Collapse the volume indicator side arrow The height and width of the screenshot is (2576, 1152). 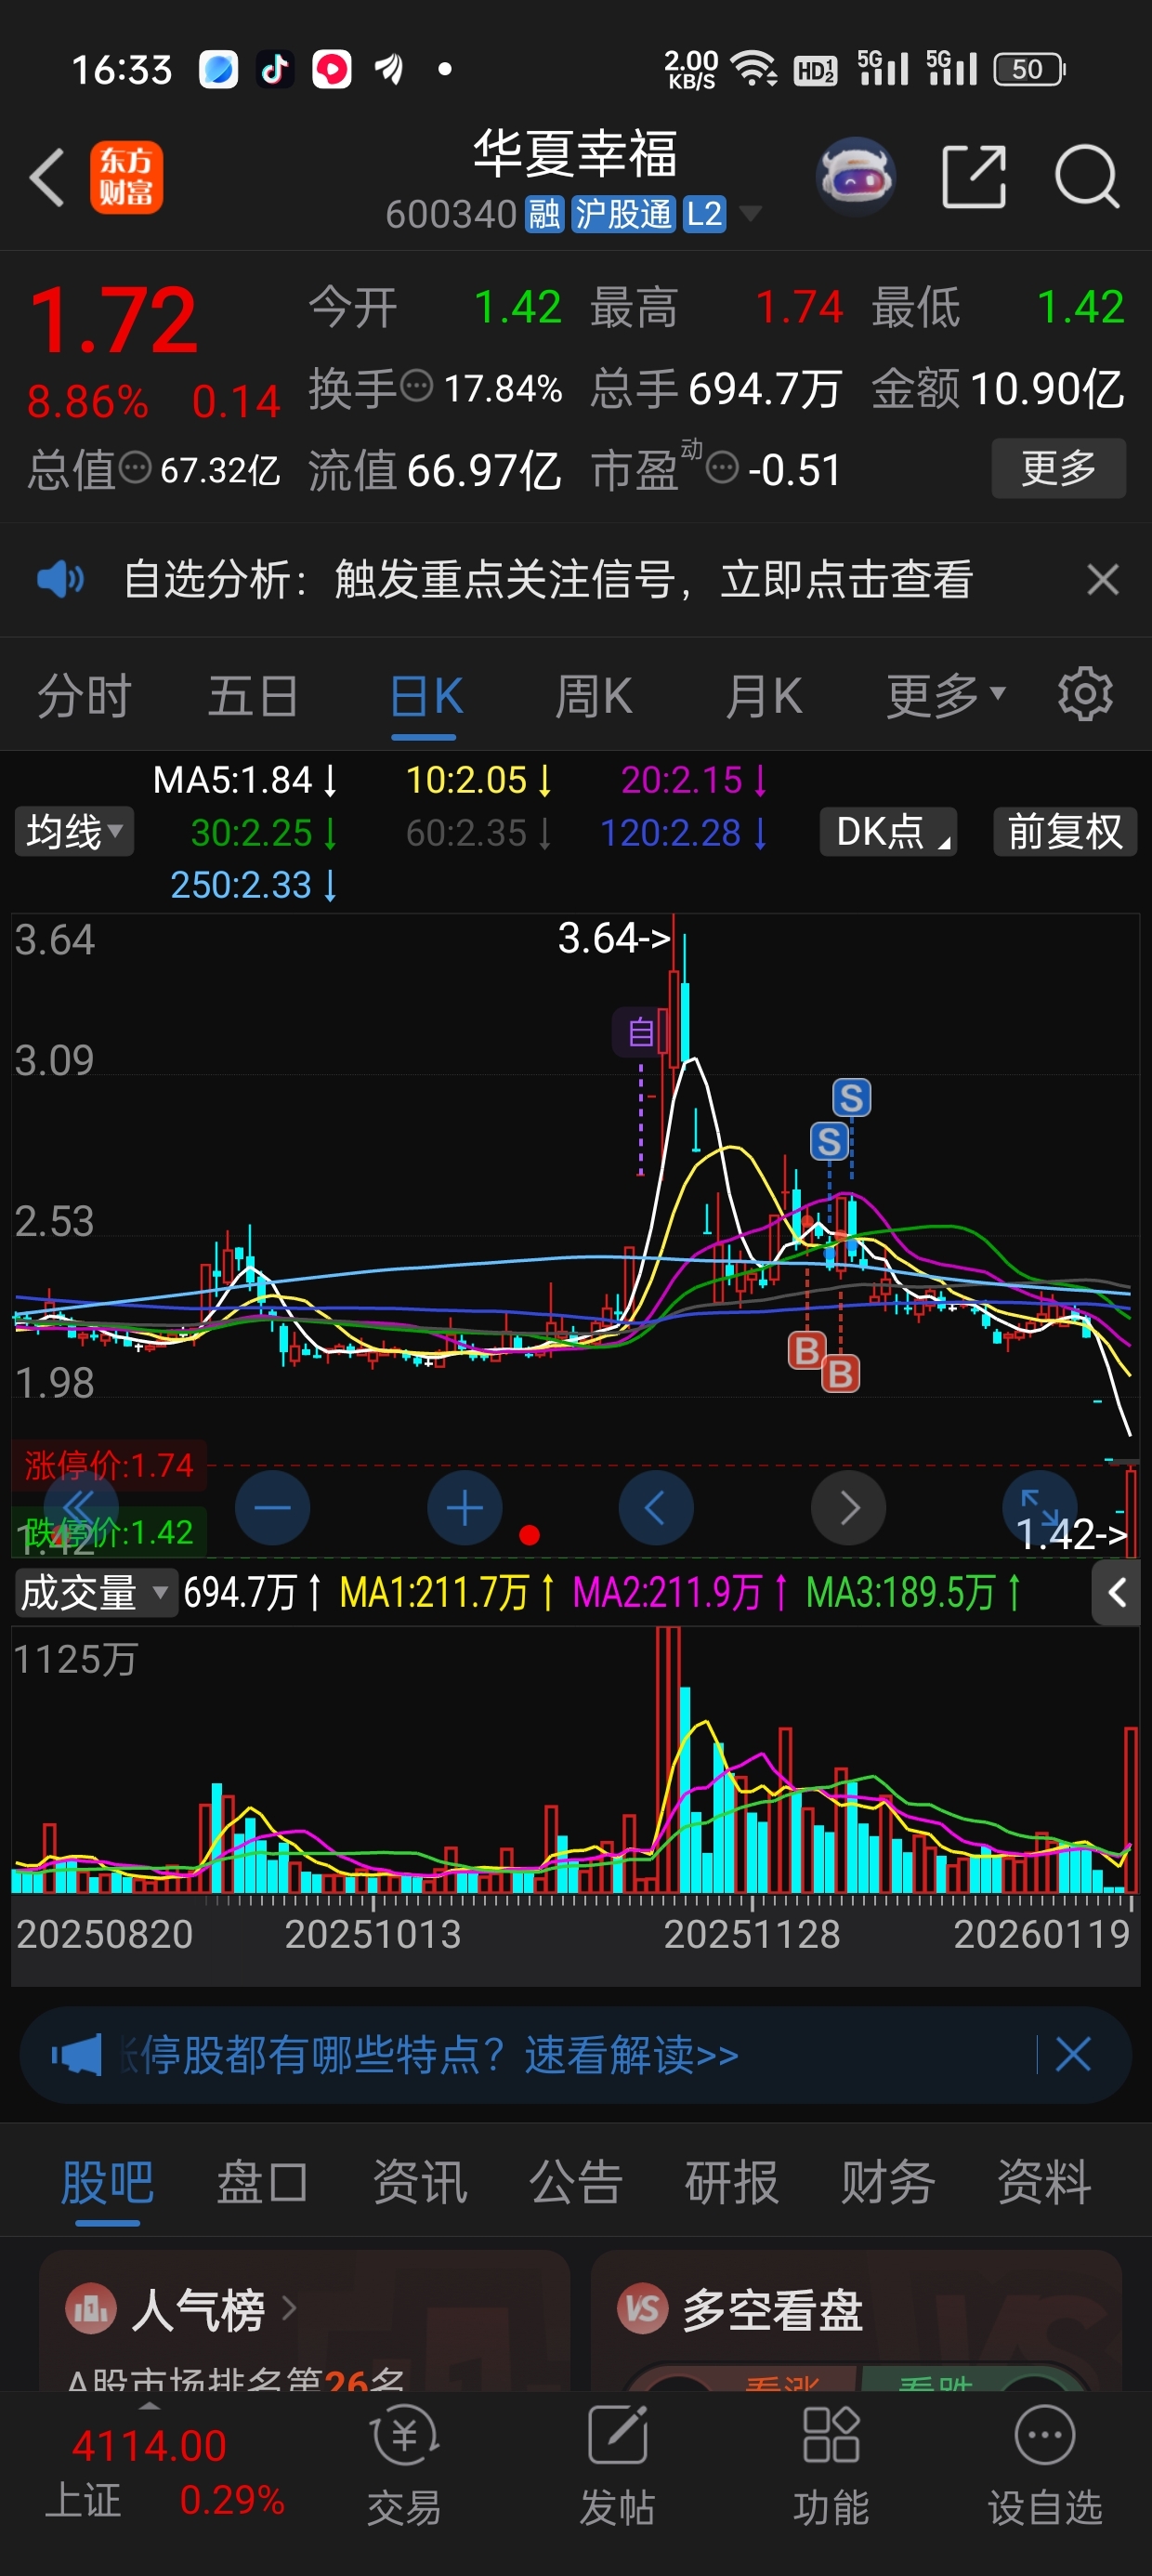pyautogui.click(x=1116, y=1592)
